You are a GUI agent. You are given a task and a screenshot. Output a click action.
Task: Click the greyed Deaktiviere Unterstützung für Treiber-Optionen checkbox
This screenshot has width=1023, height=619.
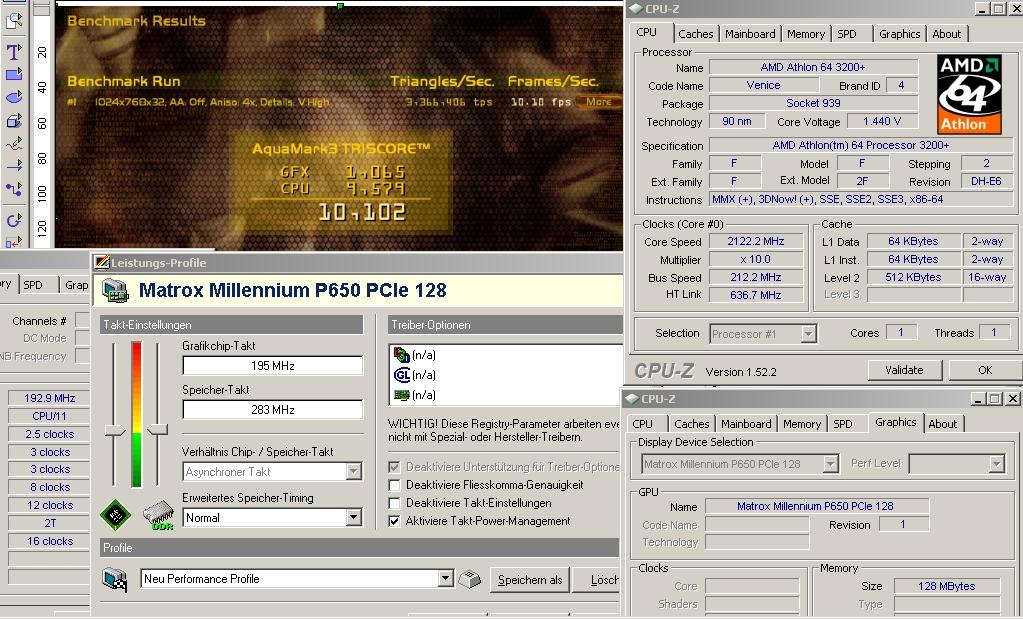[x=394, y=467]
